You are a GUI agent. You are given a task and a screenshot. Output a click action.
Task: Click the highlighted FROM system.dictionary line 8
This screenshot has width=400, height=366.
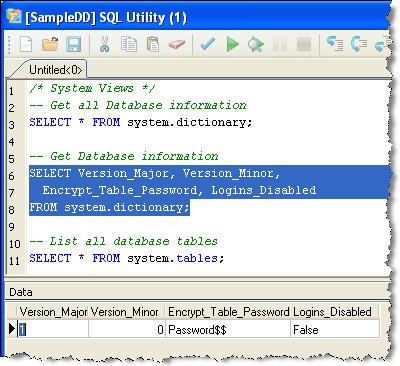[x=109, y=207]
